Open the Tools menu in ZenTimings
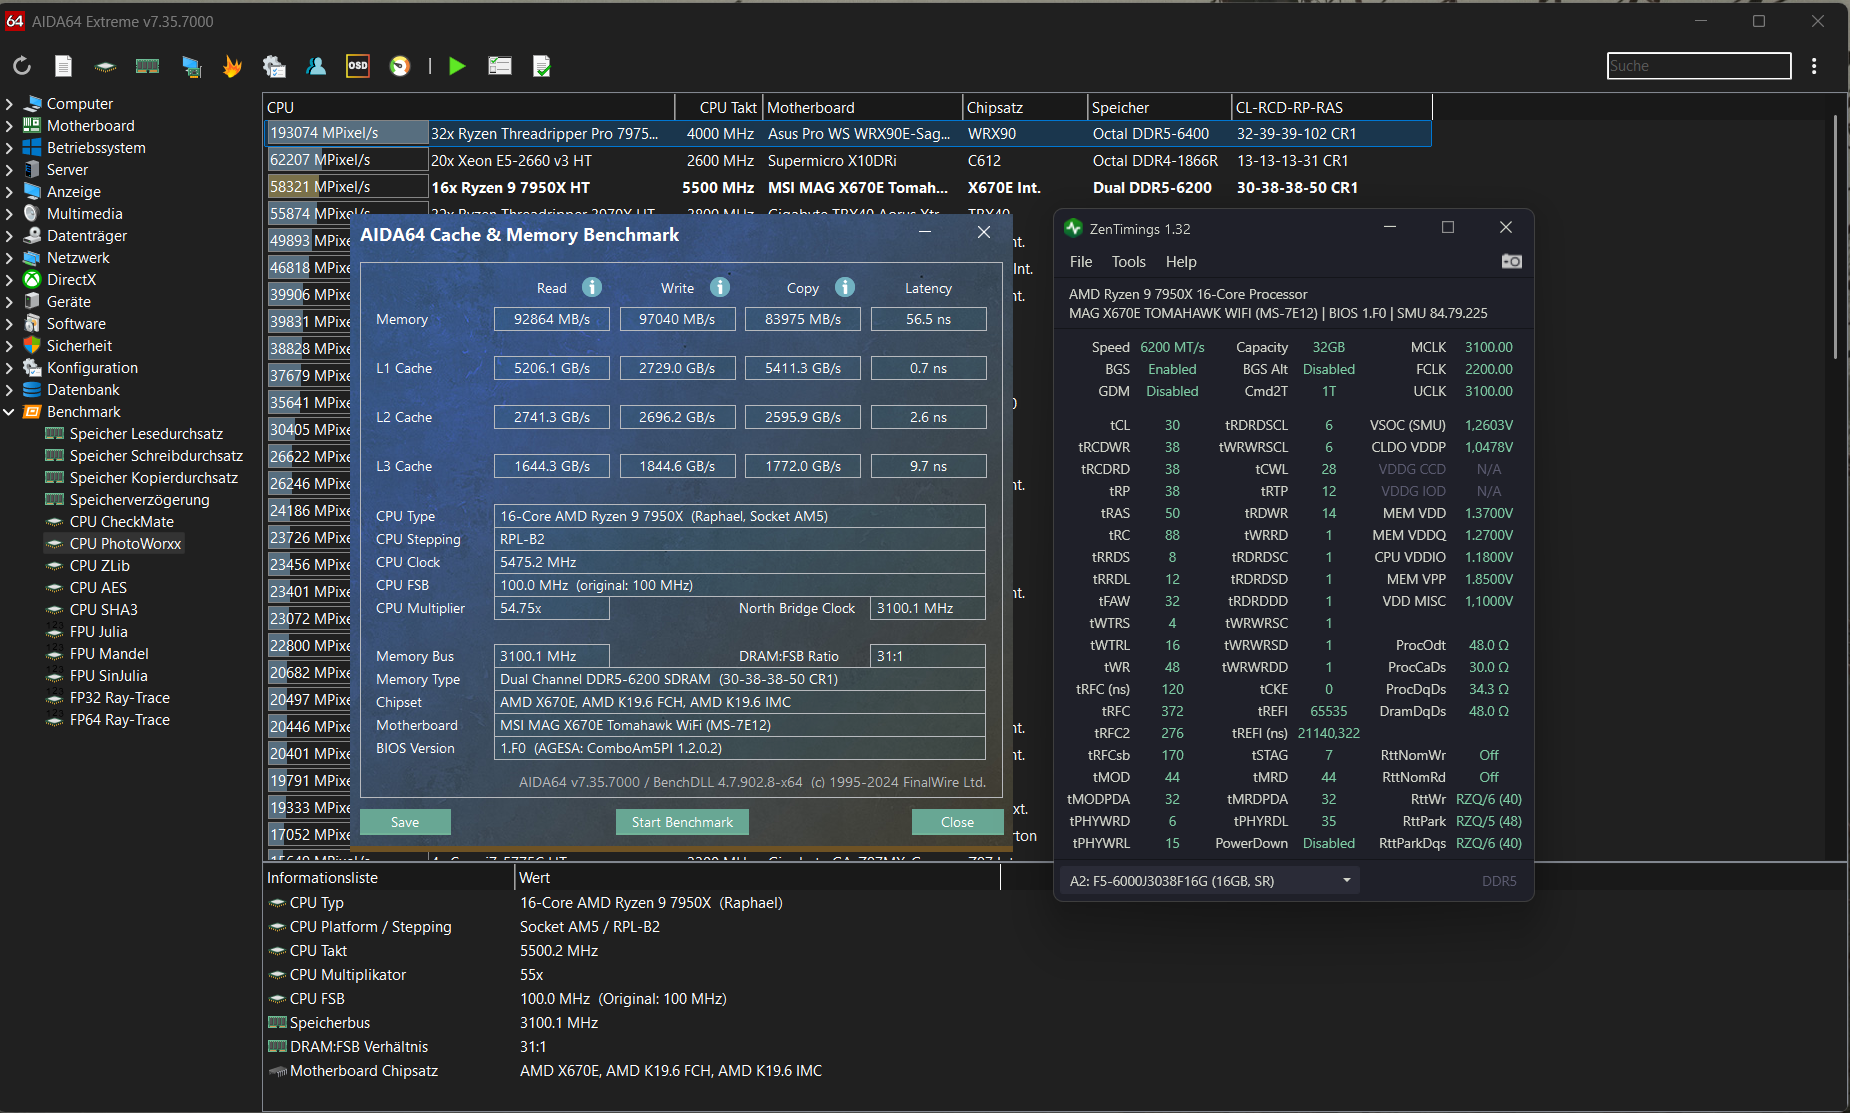Viewport: 1850px width, 1113px height. (1128, 262)
